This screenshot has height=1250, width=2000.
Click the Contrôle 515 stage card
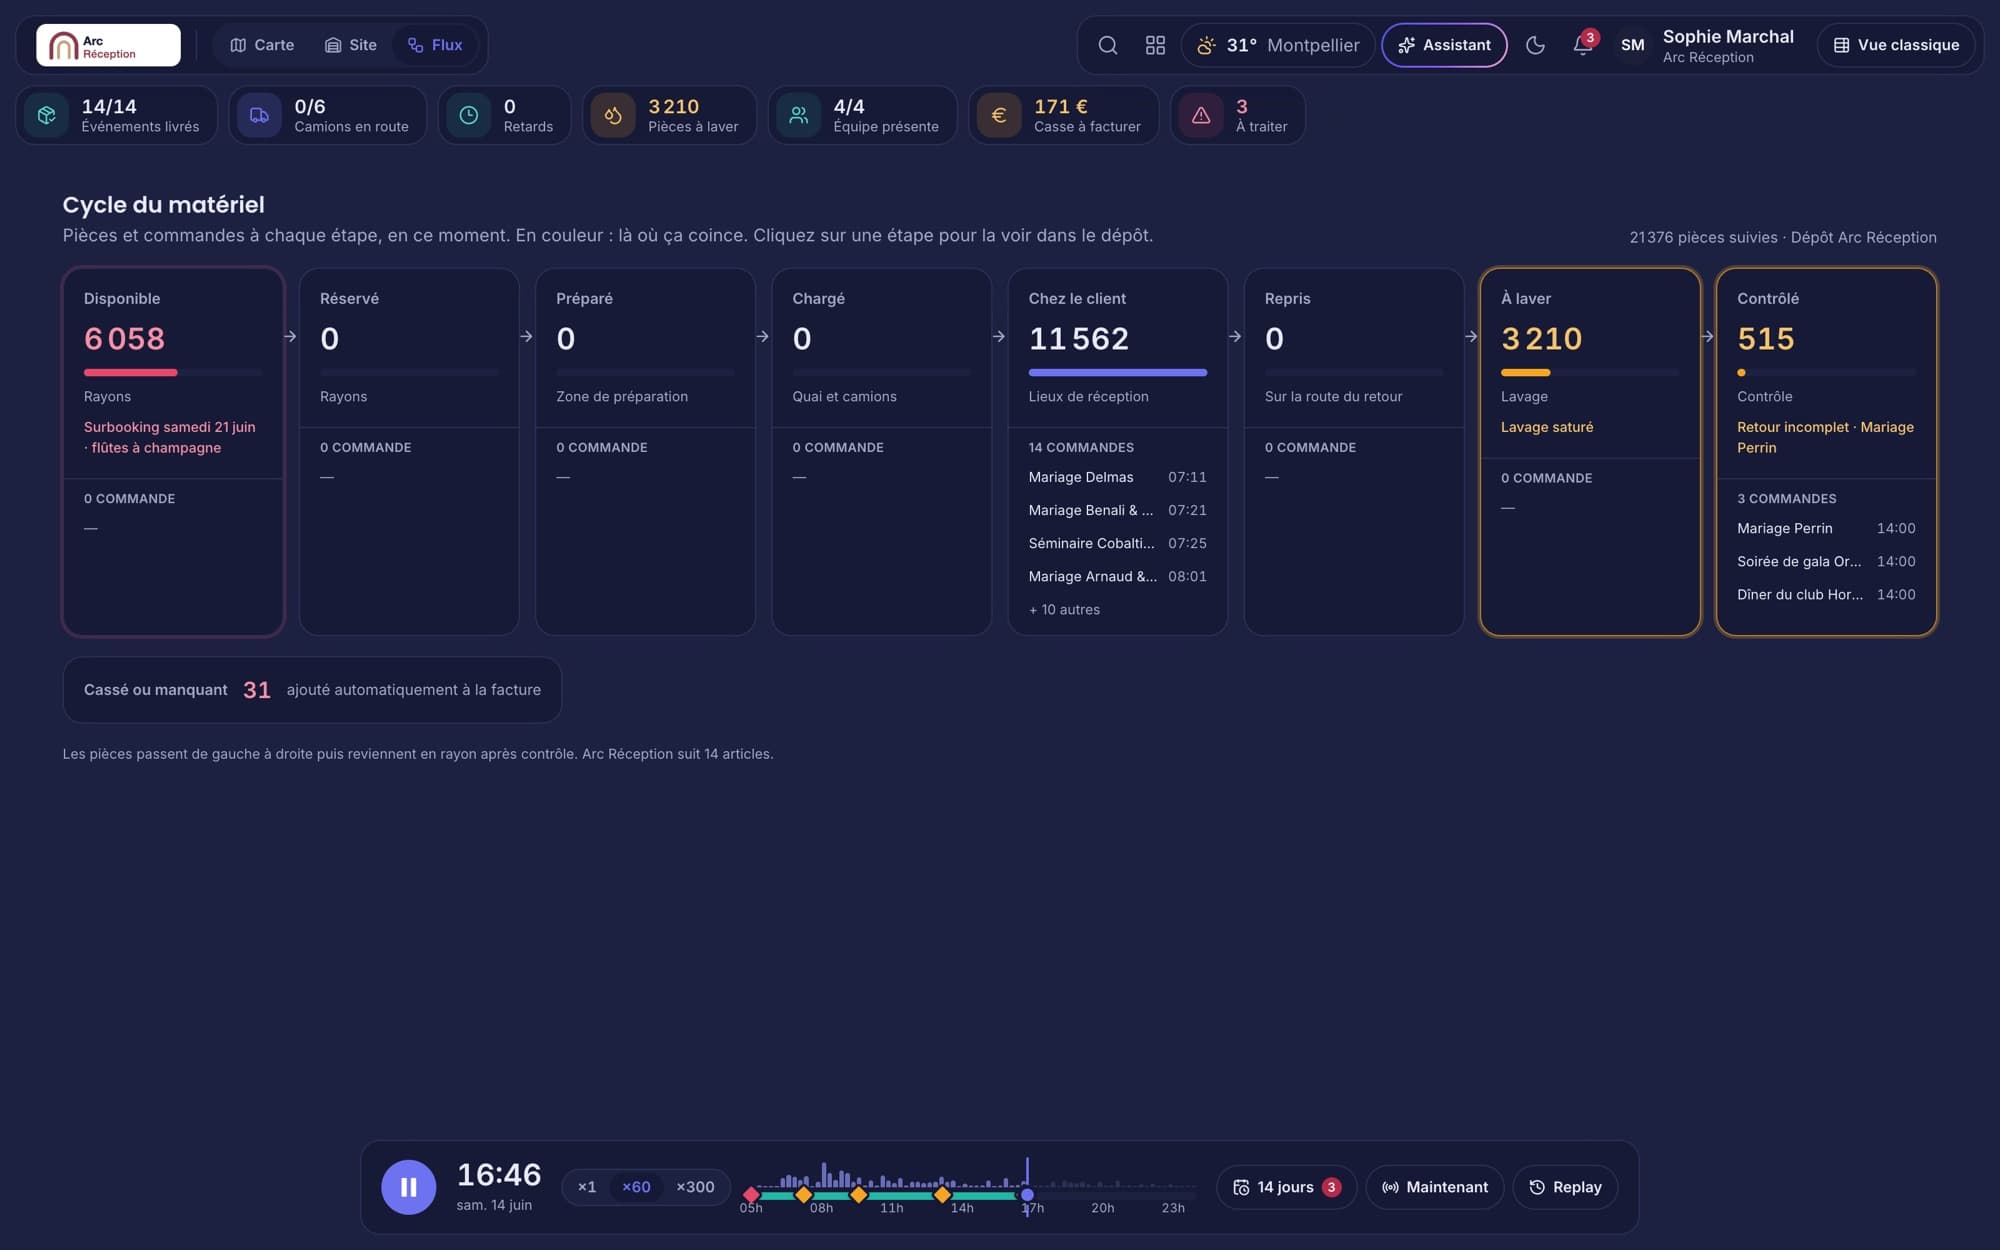pos(1826,451)
